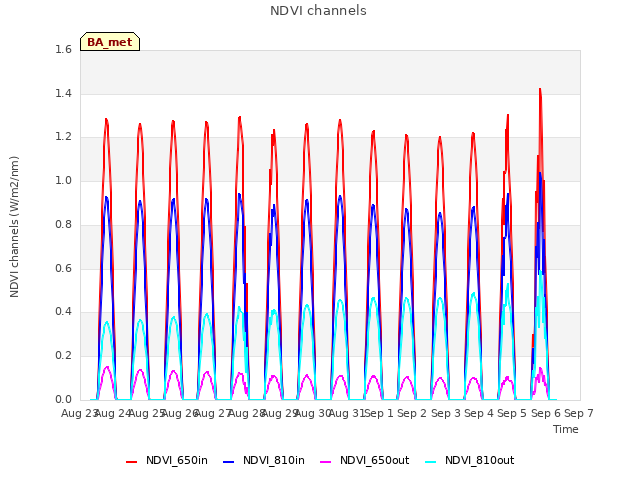
Task: Click the 1.2 y-axis tick label
Action: (63, 137)
